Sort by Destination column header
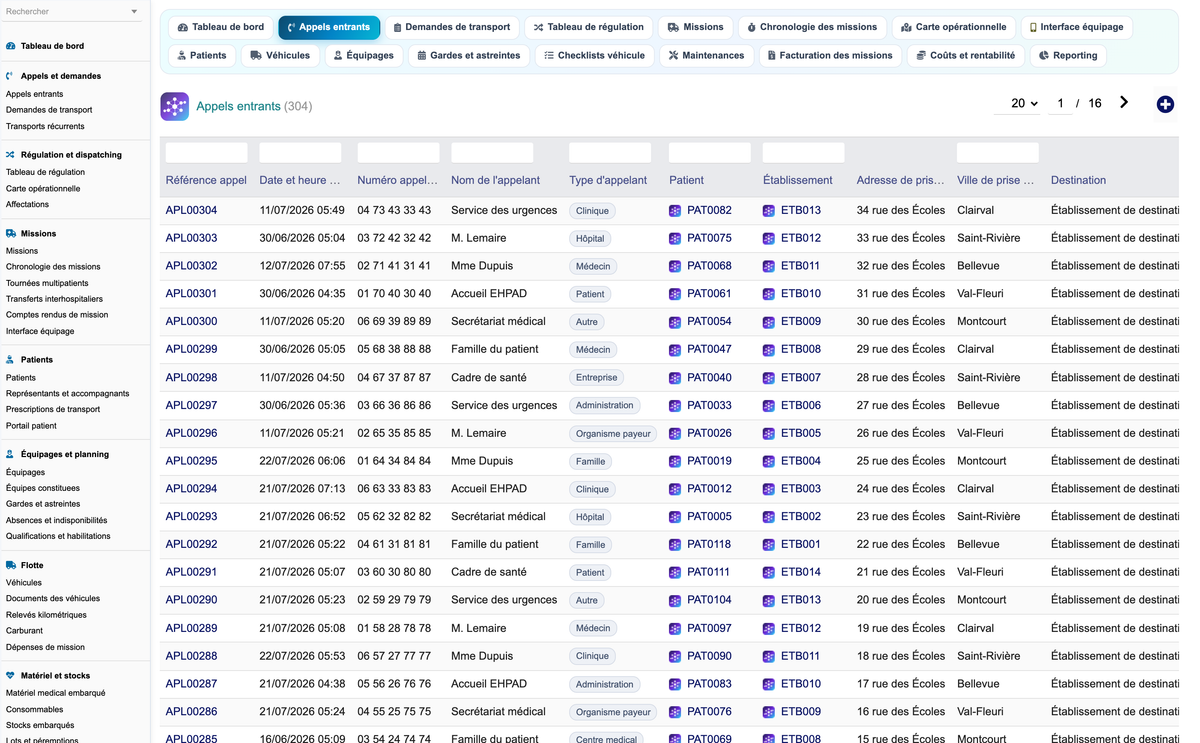The image size is (1200, 743). [x=1078, y=180]
